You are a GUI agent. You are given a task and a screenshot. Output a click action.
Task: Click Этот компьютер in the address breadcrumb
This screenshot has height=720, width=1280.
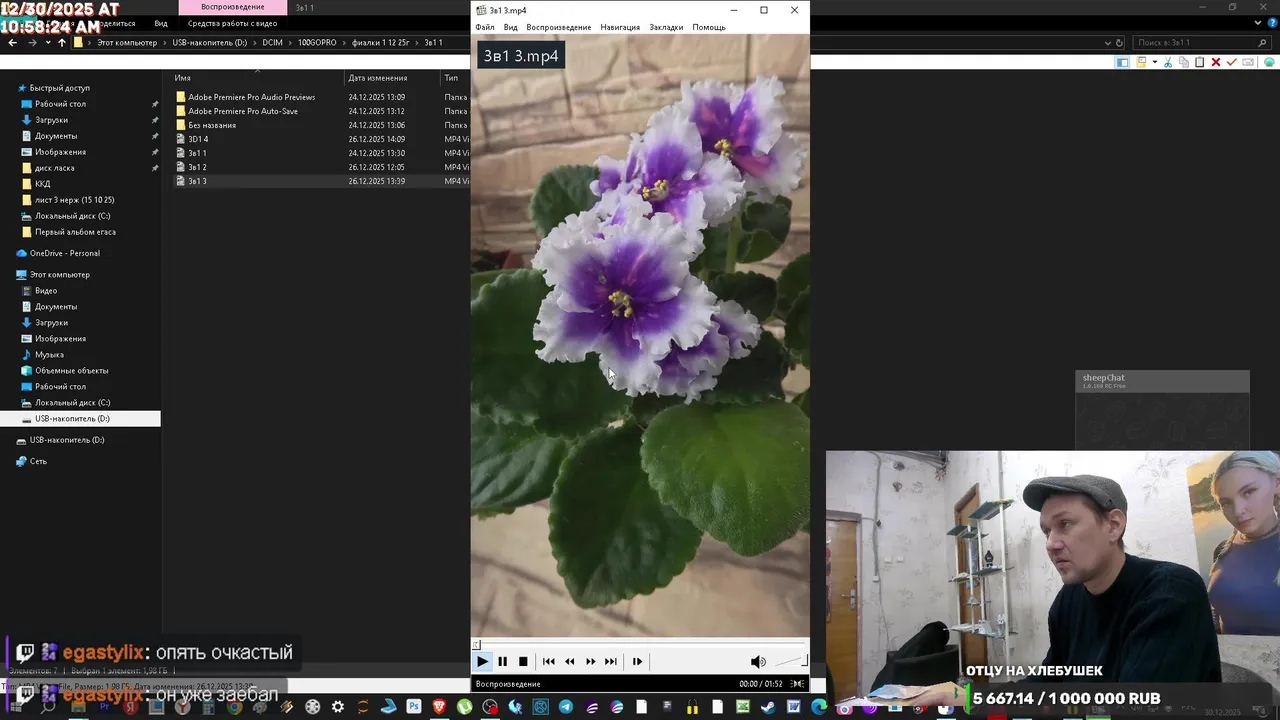[x=127, y=43]
